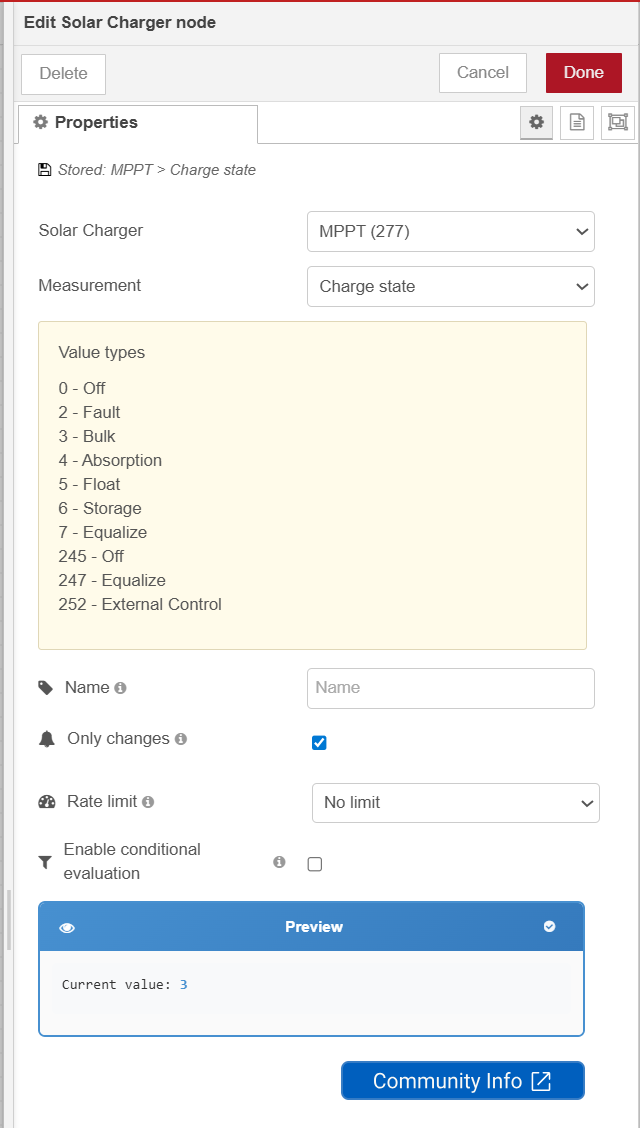Click the gauge icon beside Rate limit
640x1128 pixels.
47,802
